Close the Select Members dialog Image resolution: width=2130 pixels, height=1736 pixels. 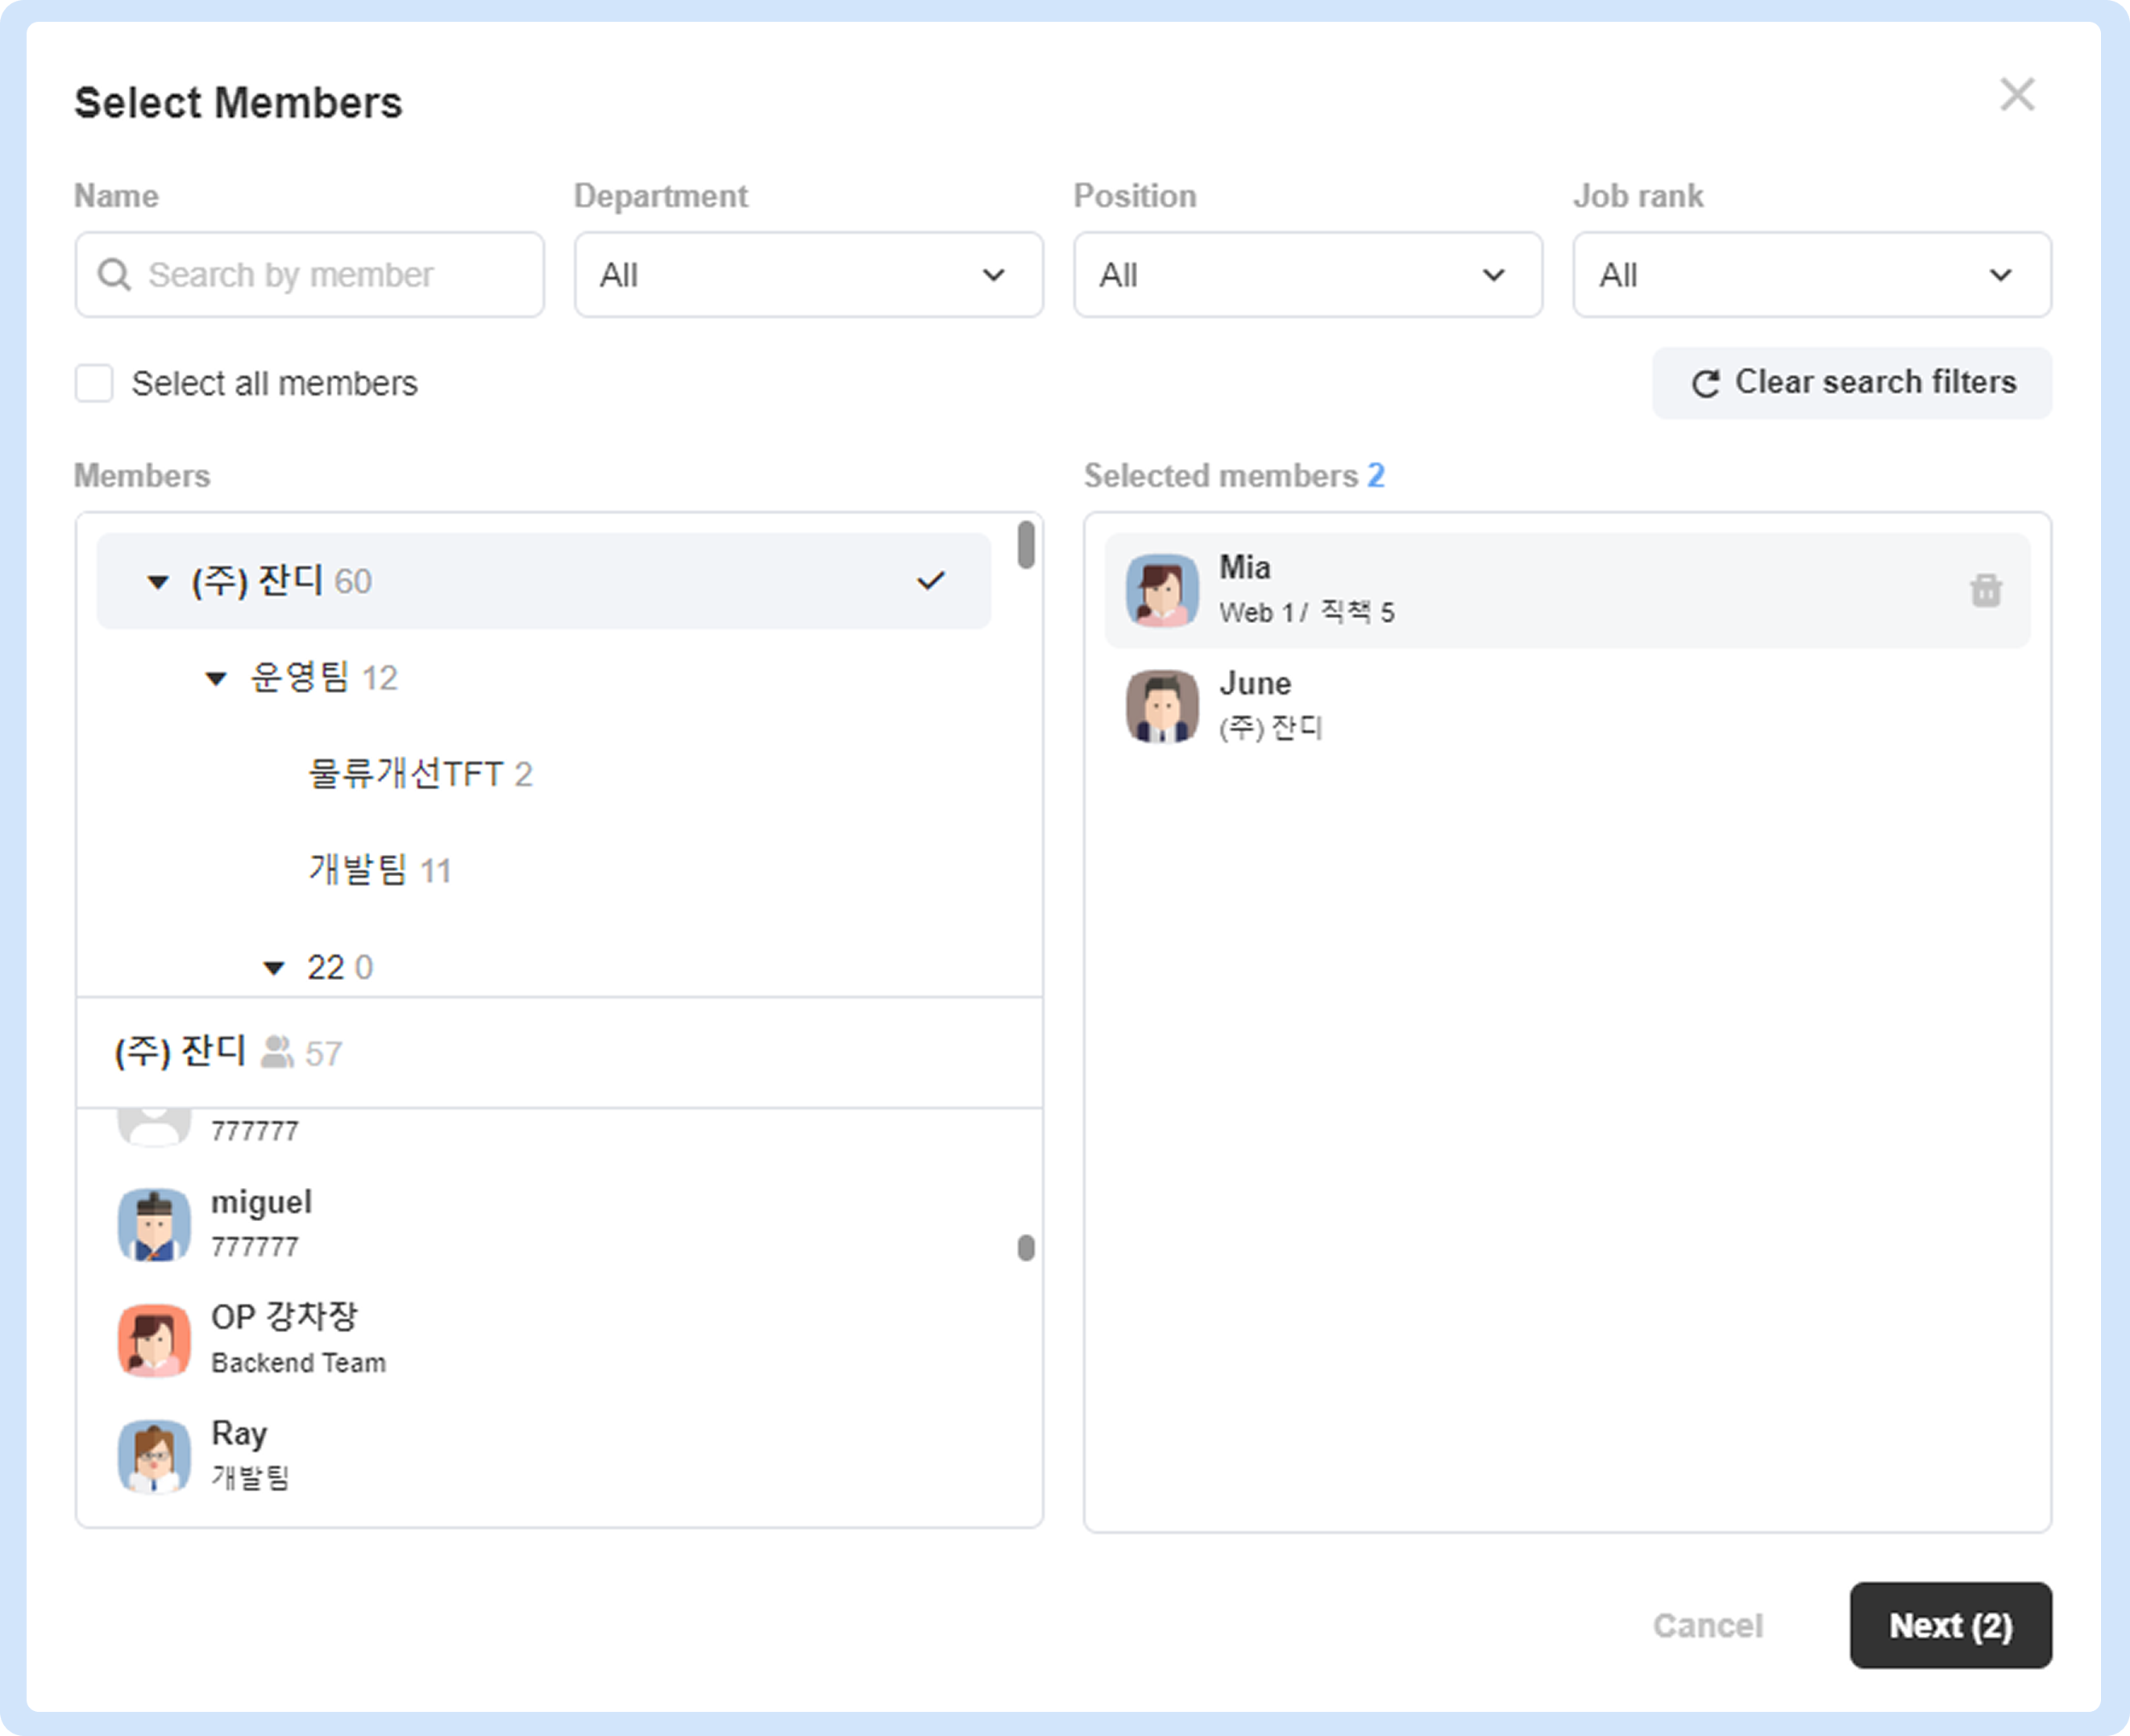coord(2016,96)
